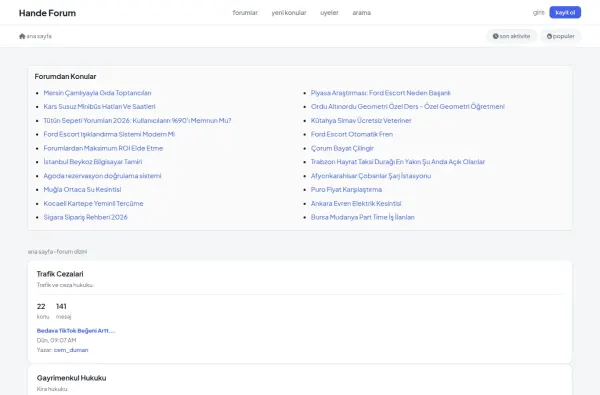Open Ford Escort Işıklandırma Sistemi Modern Mi
Viewport: 600px width, 395px height.
[109, 134]
